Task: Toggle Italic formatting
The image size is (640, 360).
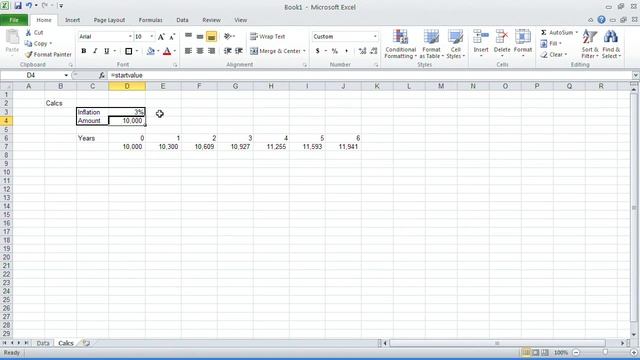Action: pyautogui.click(x=95, y=51)
